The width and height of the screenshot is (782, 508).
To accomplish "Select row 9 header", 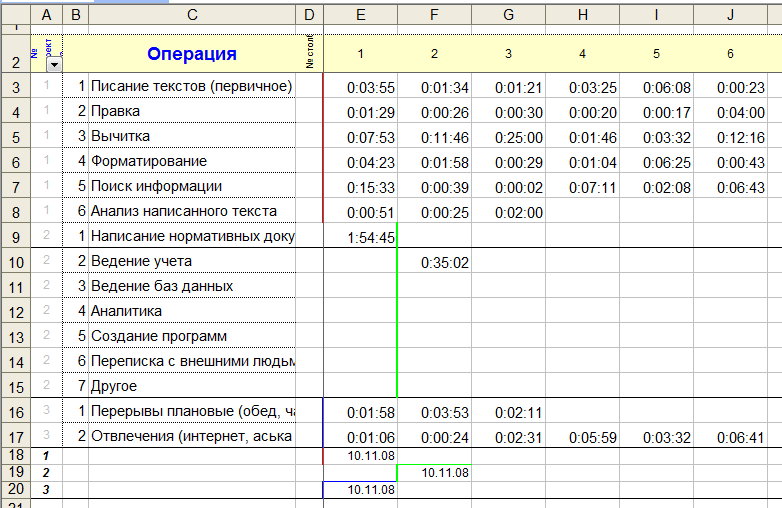I will (x=15, y=236).
